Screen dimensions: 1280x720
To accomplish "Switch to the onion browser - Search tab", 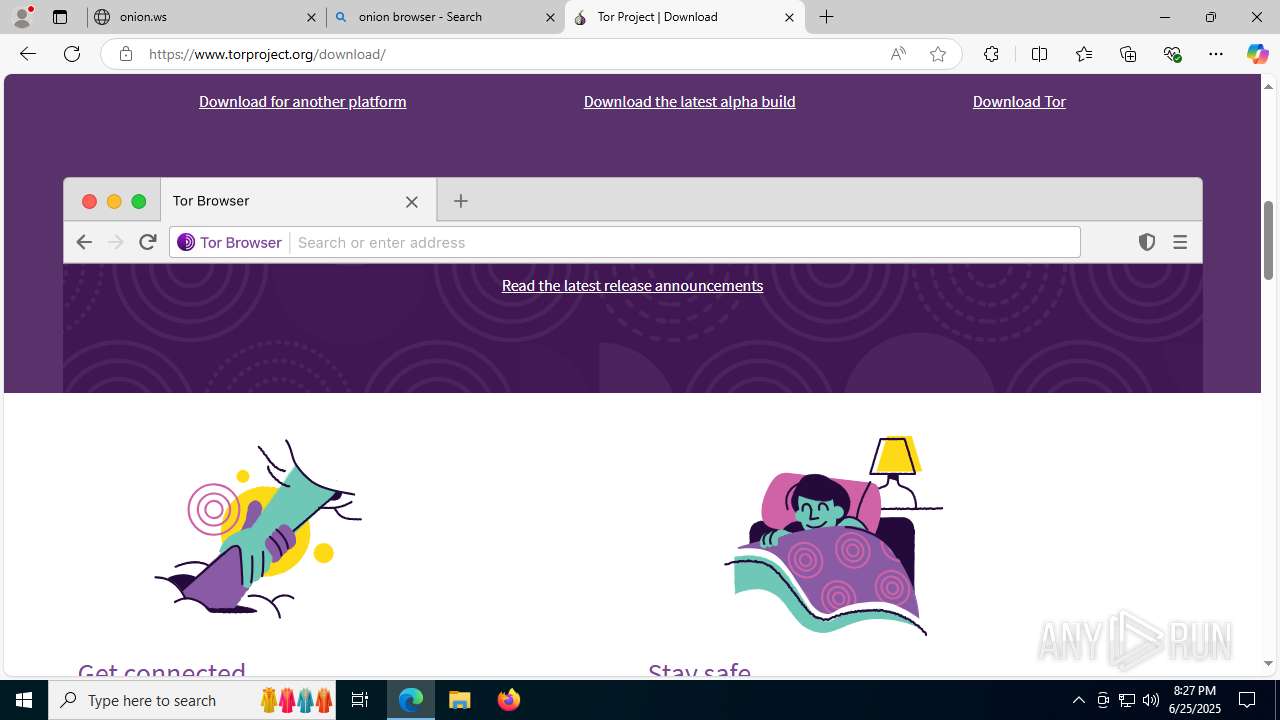I will 445,17.
